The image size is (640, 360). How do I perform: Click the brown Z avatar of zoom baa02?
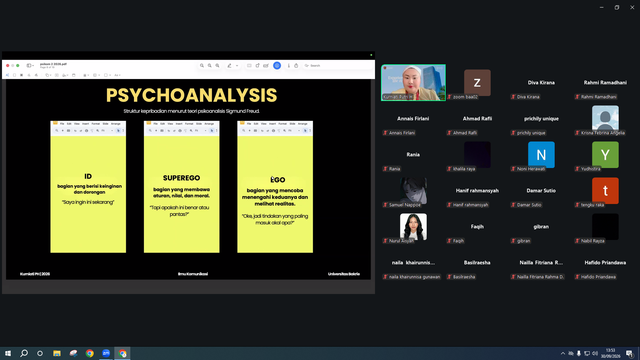click(x=477, y=82)
